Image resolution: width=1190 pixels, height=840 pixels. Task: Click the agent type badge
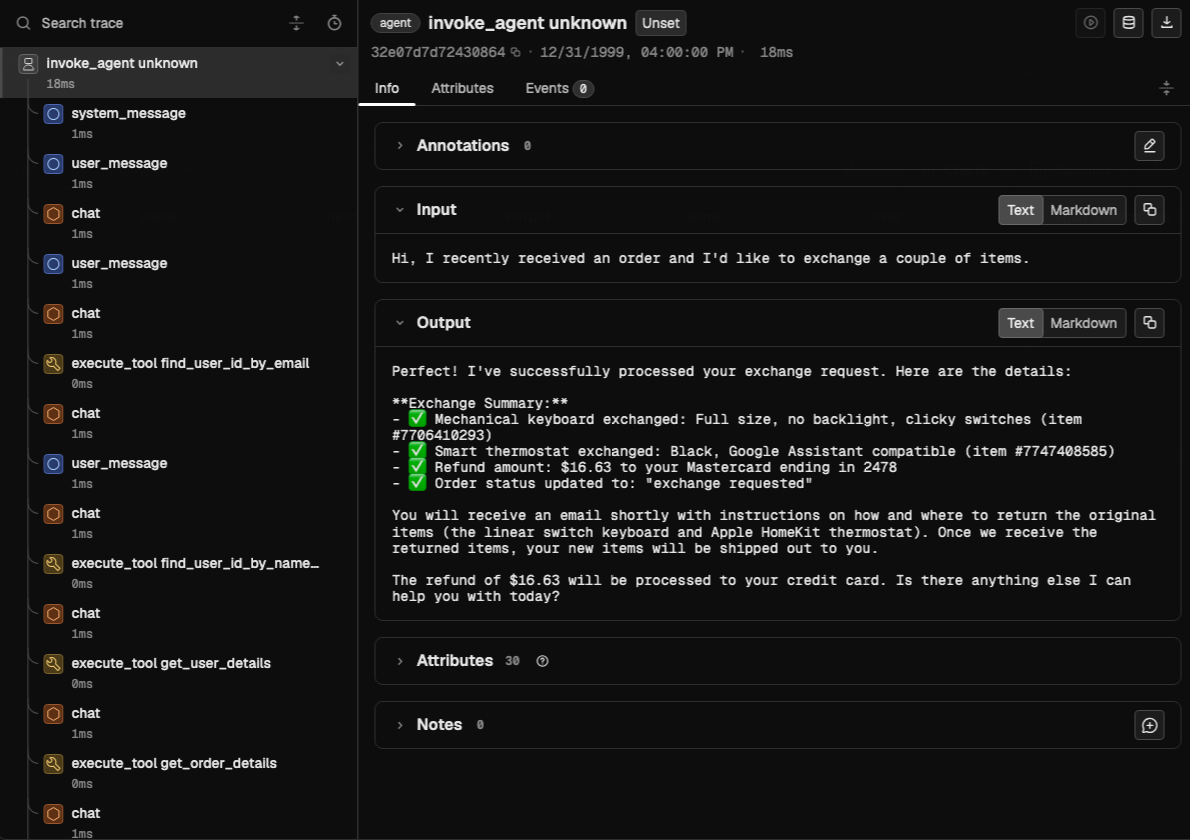[x=395, y=24]
